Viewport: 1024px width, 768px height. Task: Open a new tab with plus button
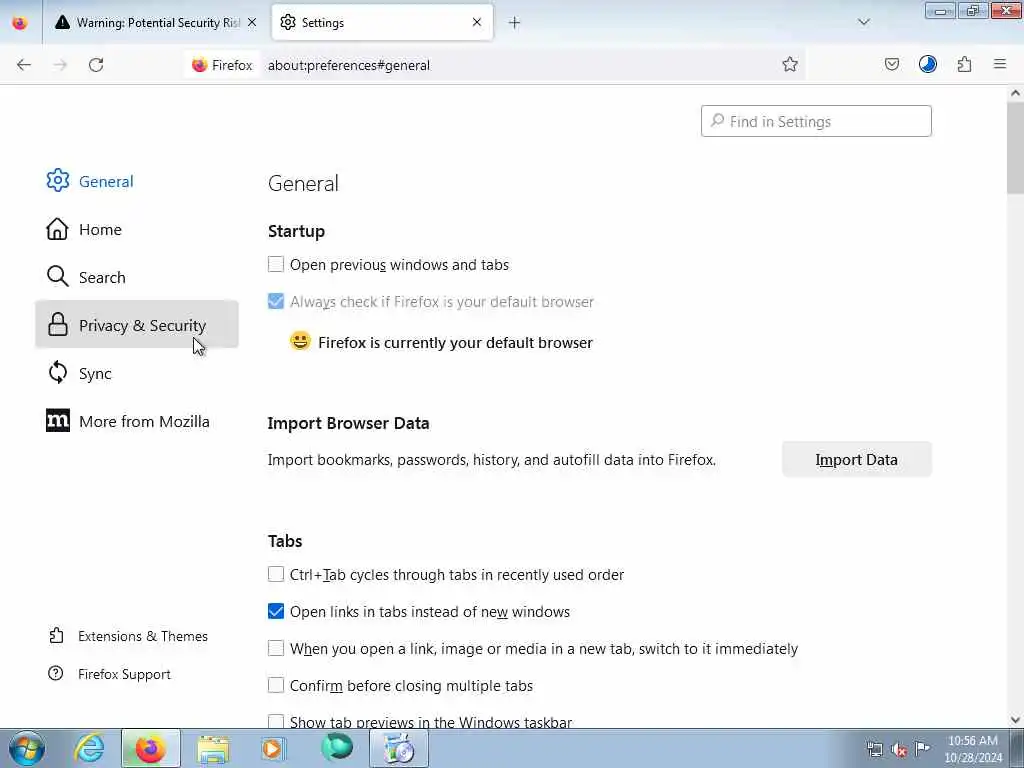coord(514,23)
